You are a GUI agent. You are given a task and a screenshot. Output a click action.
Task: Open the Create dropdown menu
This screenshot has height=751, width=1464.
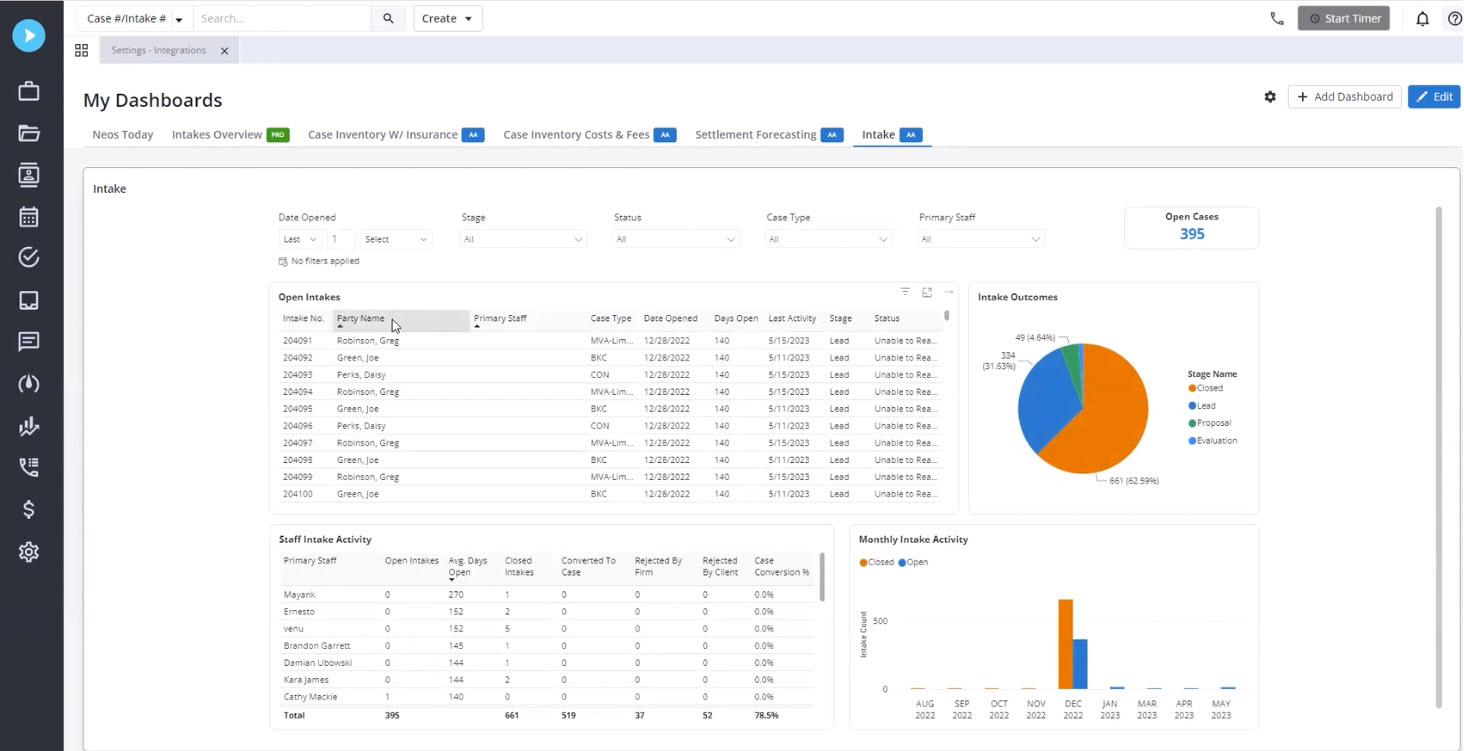click(x=447, y=18)
